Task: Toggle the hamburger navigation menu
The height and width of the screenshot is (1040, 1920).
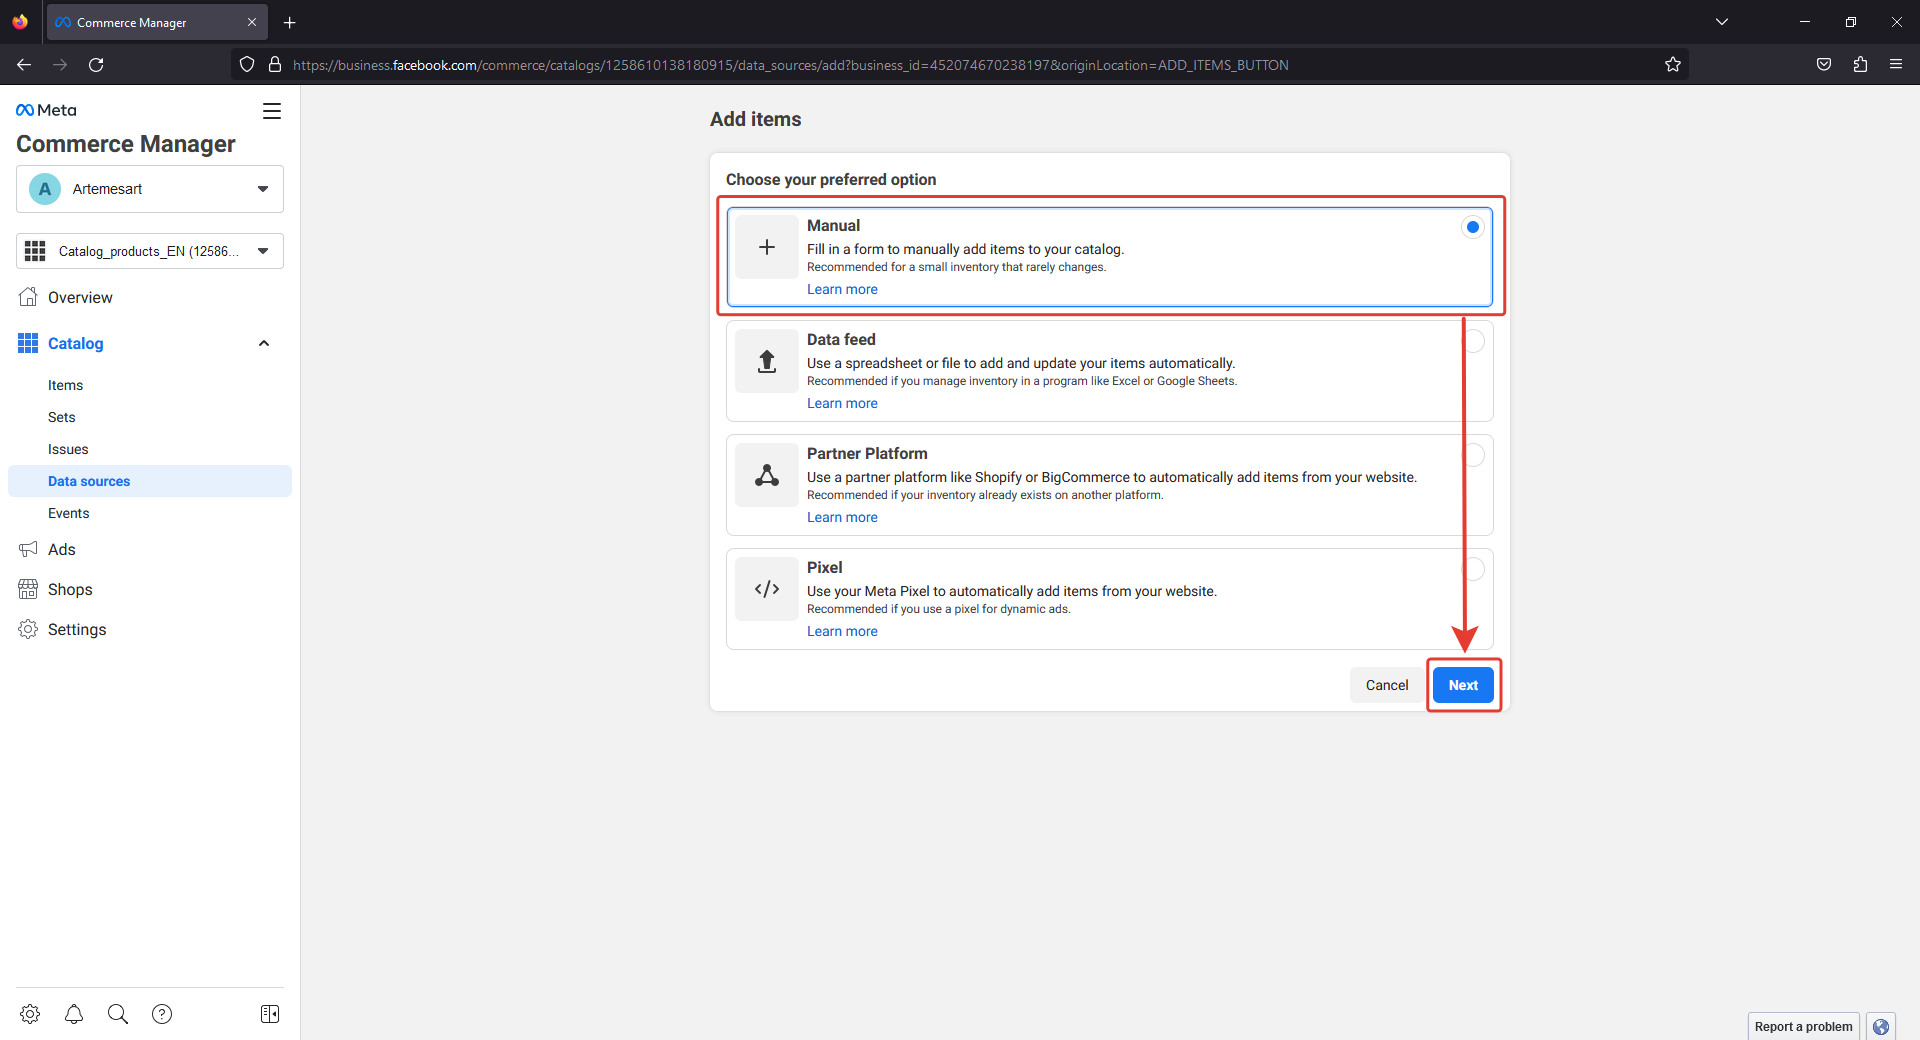Action: tap(272, 111)
